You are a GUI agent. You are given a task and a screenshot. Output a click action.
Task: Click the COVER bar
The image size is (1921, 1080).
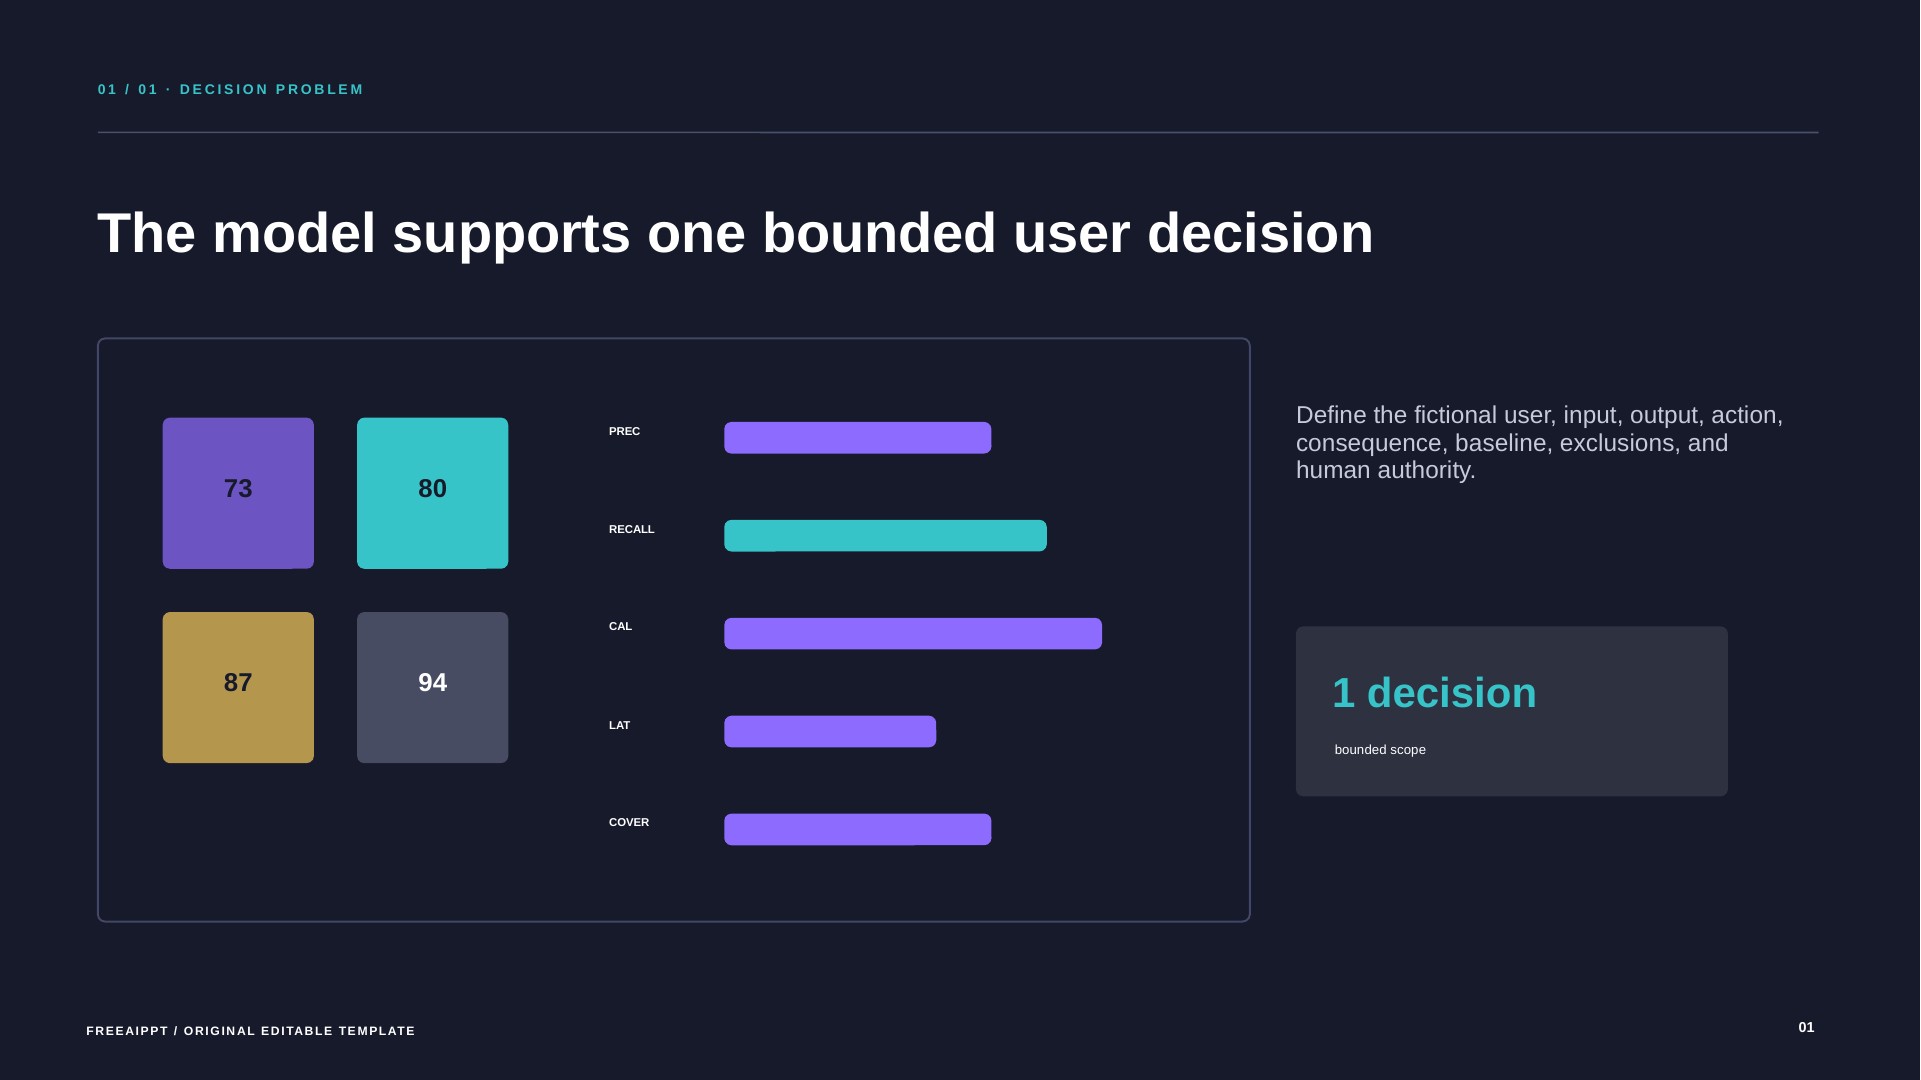coord(857,830)
